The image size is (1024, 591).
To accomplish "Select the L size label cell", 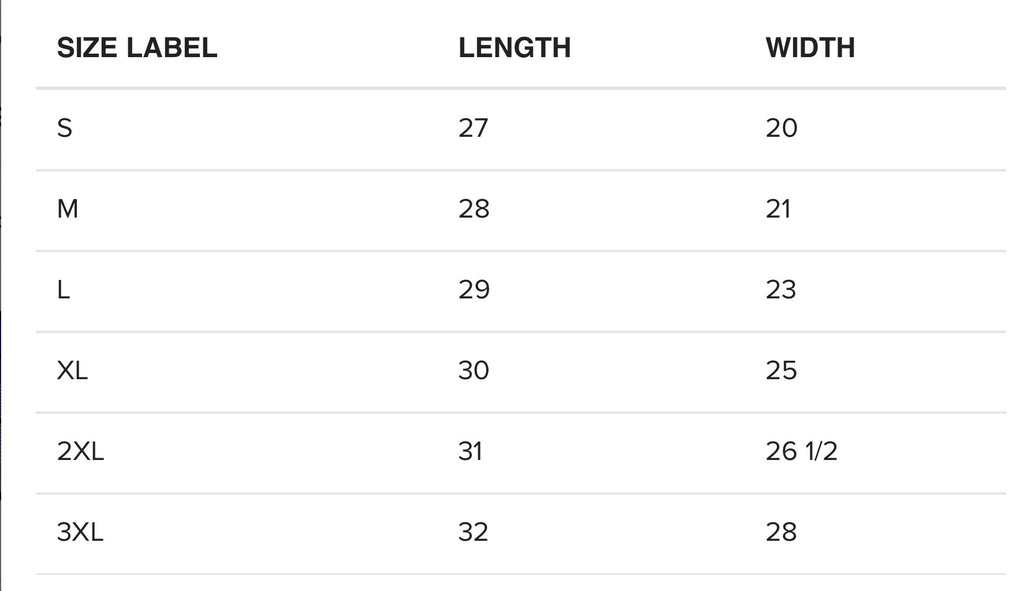I will 64,290.
